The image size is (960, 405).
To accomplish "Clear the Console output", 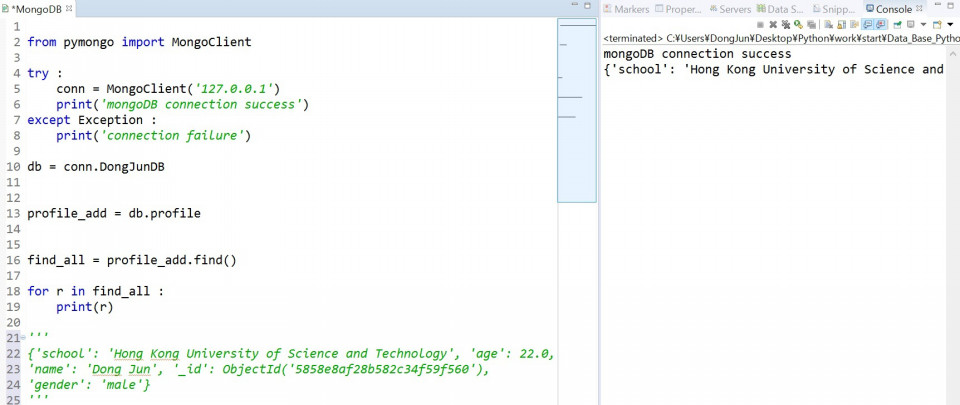I will pos(828,24).
